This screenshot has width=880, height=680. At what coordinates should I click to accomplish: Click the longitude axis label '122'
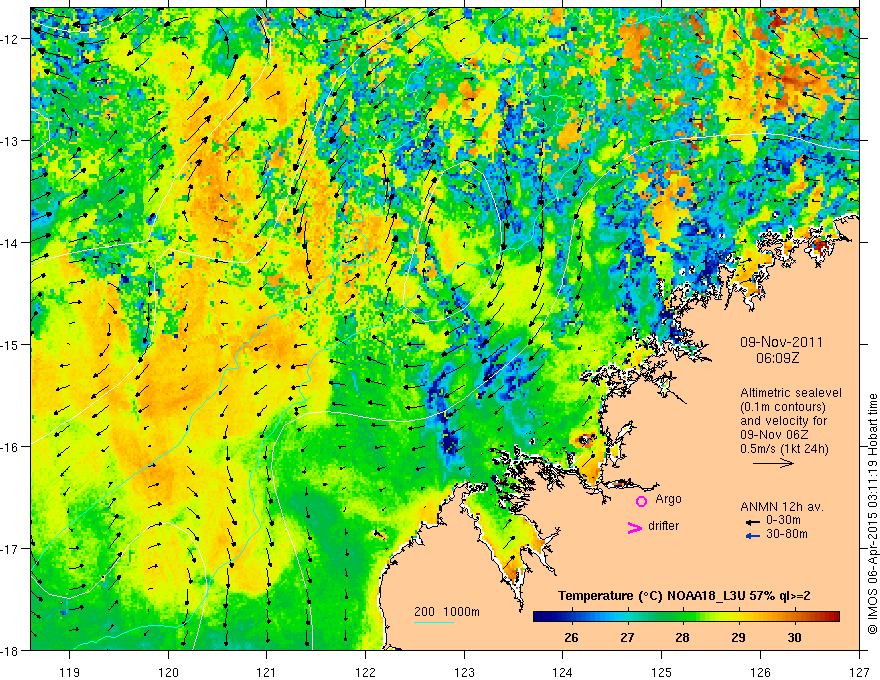365,672
